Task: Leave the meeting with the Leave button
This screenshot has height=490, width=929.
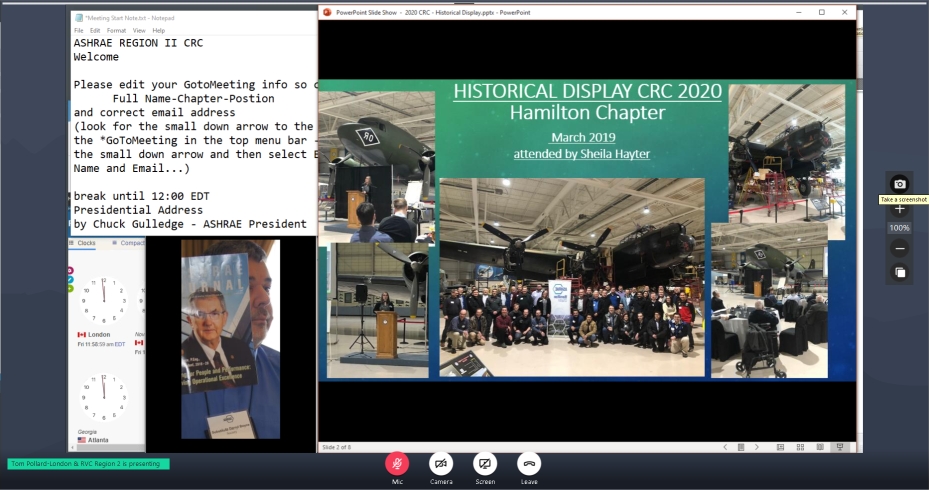Action: click(x=529, y=464)
